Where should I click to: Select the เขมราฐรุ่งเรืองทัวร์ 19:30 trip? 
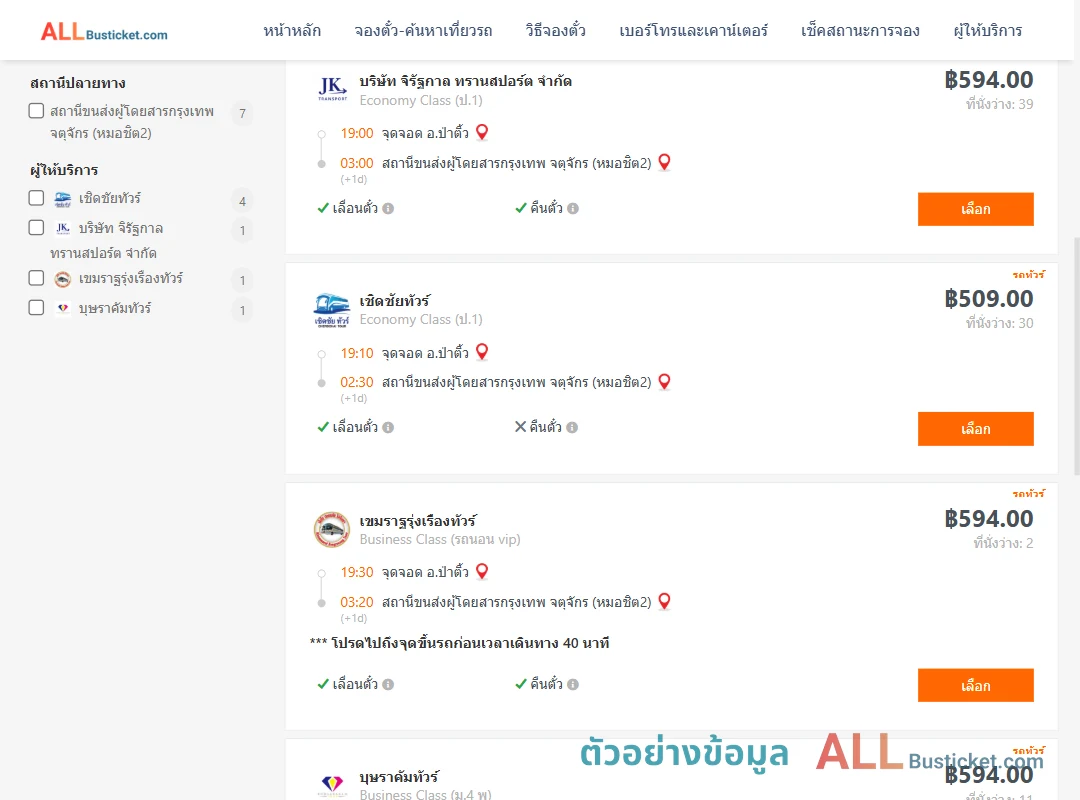(x=975, y=686)
